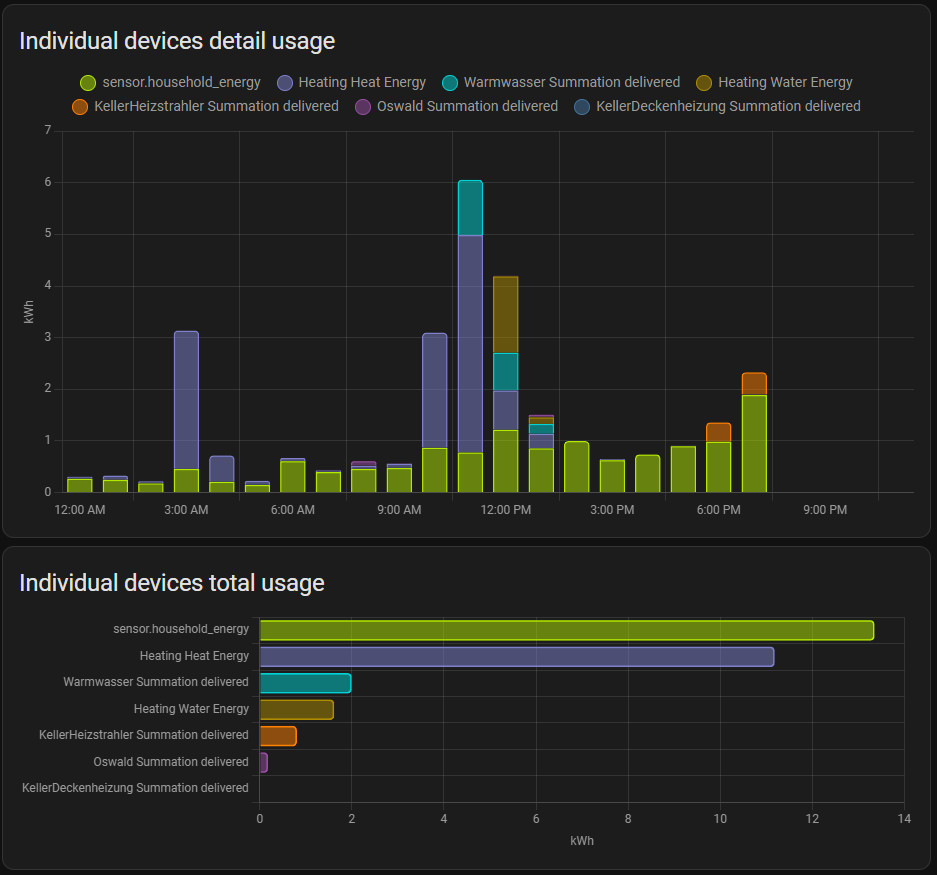Click the teal Warmwasser legend circle icon
Screen dimensions: 937x875
point(450,83)
